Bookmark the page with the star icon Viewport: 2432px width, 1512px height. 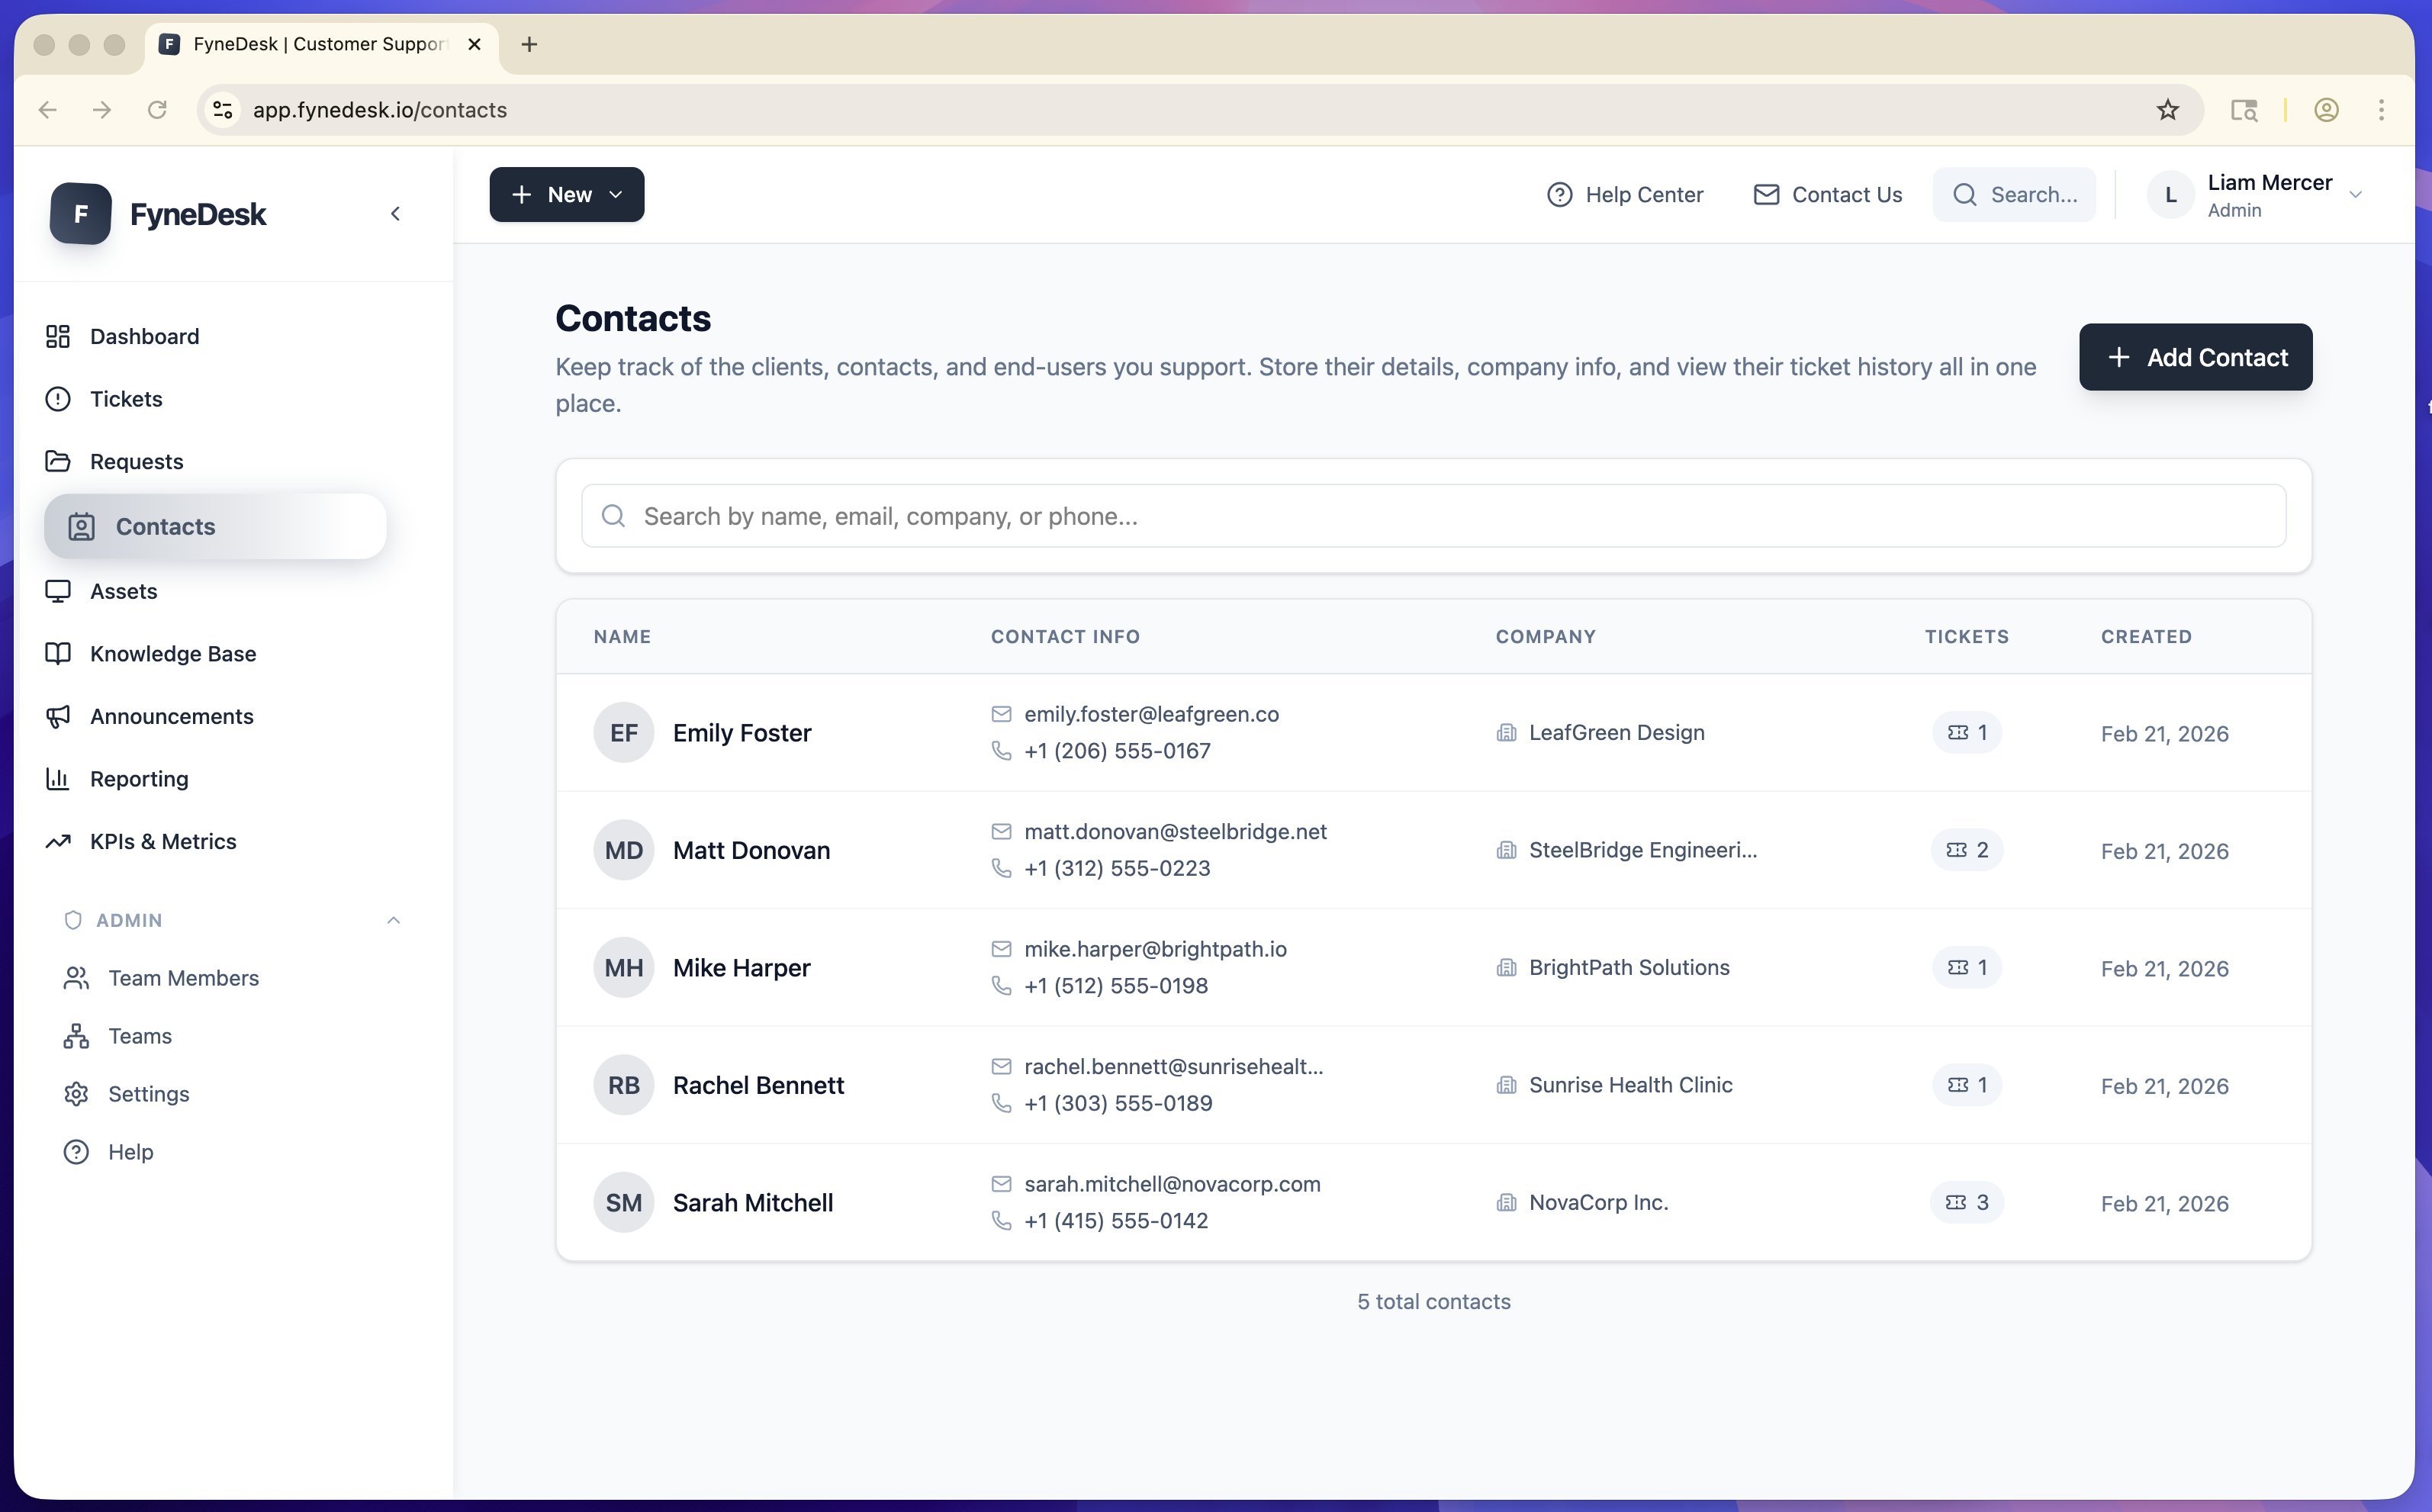pyautogui.click(x=2167, y=110)
